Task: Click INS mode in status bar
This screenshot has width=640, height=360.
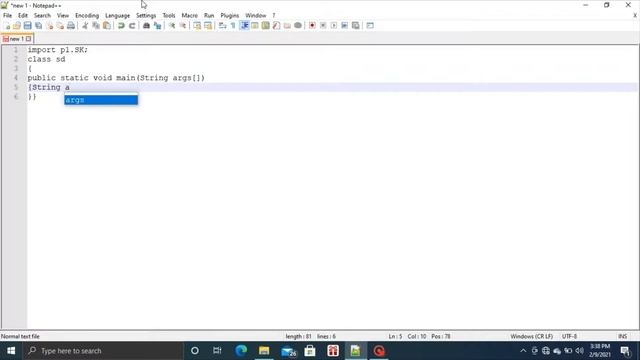Action: (x=622, y=336)
